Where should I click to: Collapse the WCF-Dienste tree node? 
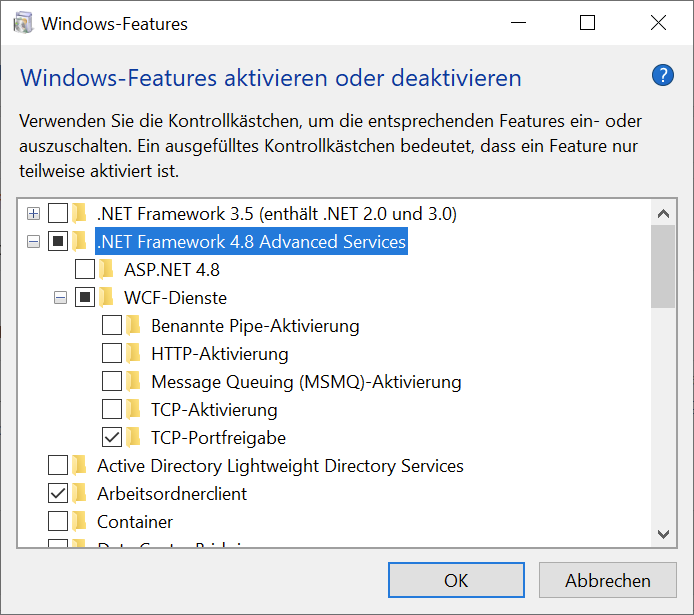(60, 297)
